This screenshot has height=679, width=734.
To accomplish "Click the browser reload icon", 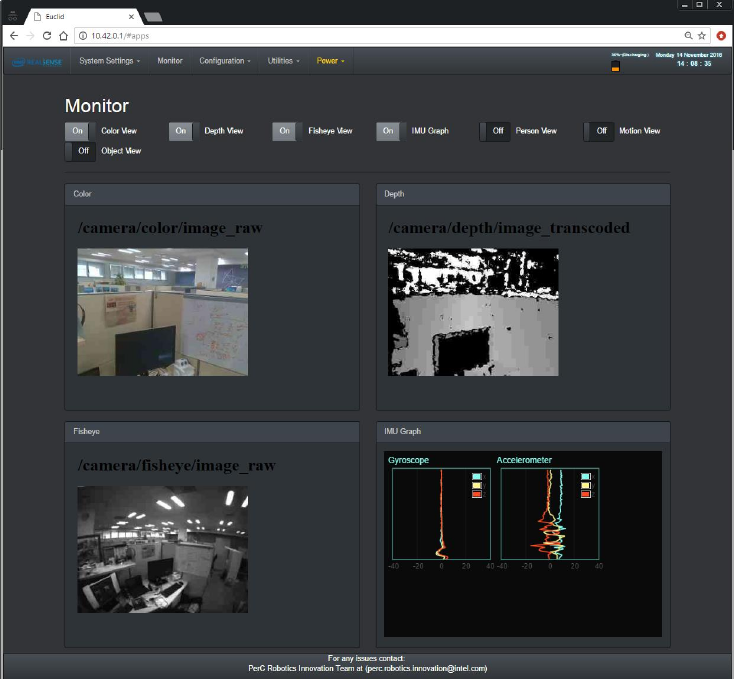I will point(47,35).
